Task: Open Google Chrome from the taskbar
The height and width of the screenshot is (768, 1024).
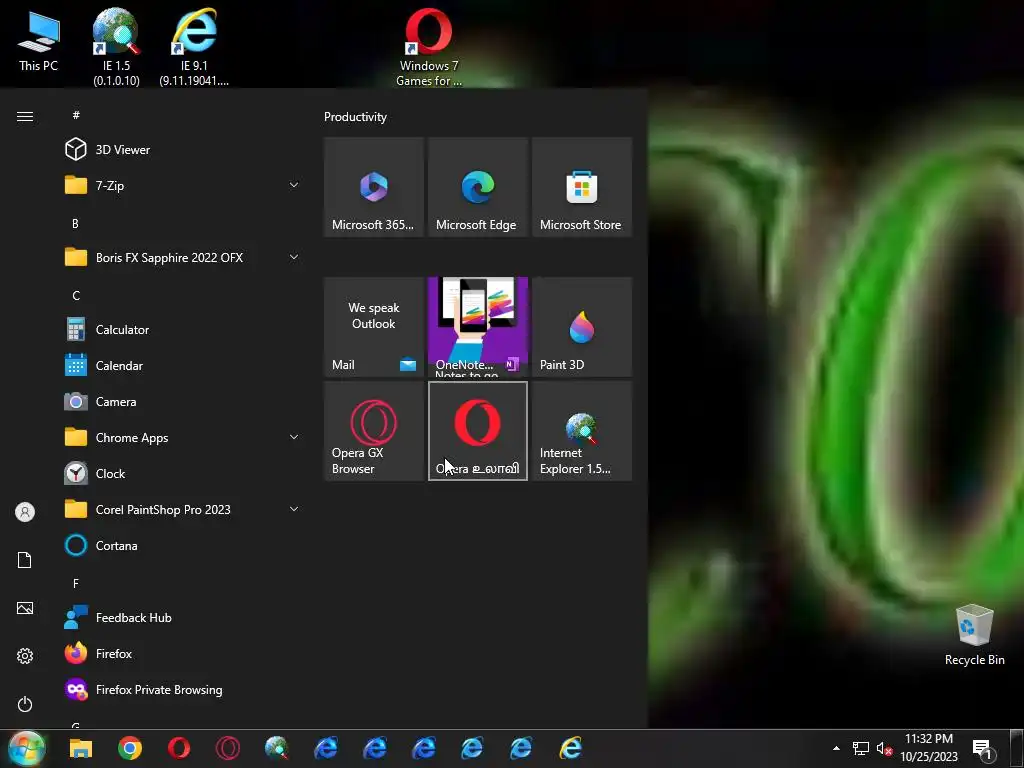Action: click(130, 748)
